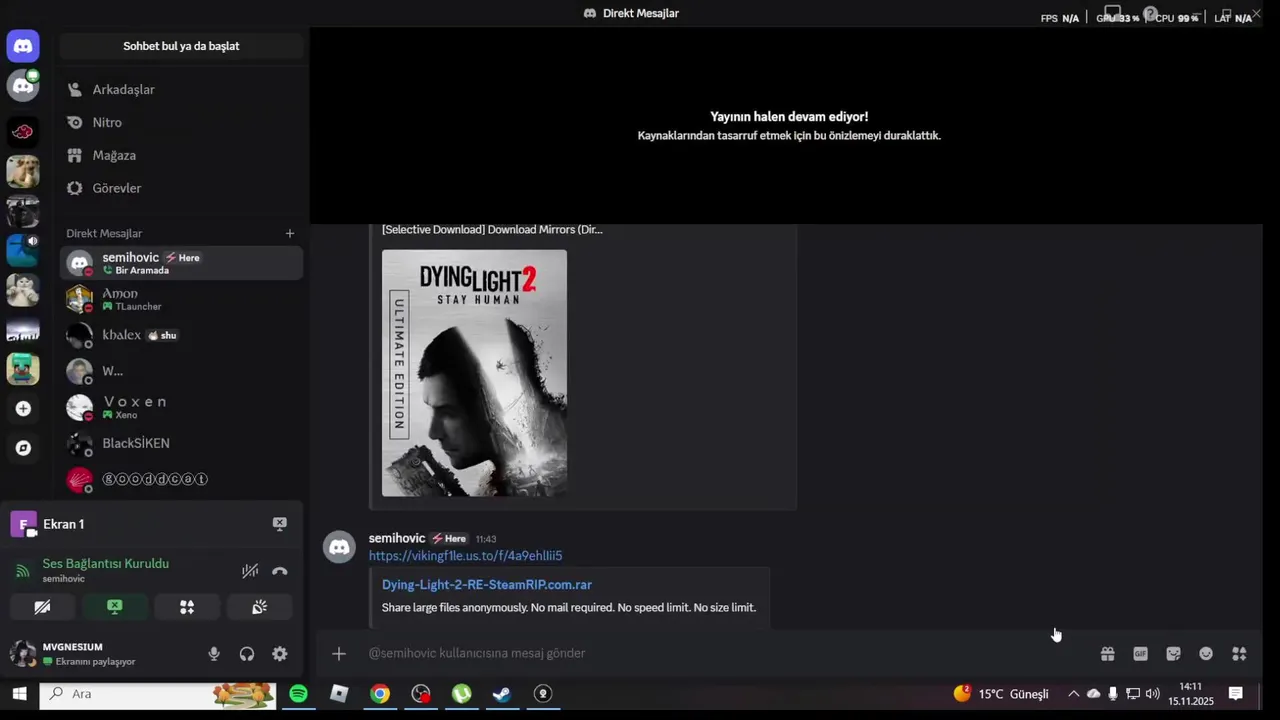The height and width of the screenshot is (720, 1280).
Task: Open the attachment plus button
Action: (x=339, y=653)
